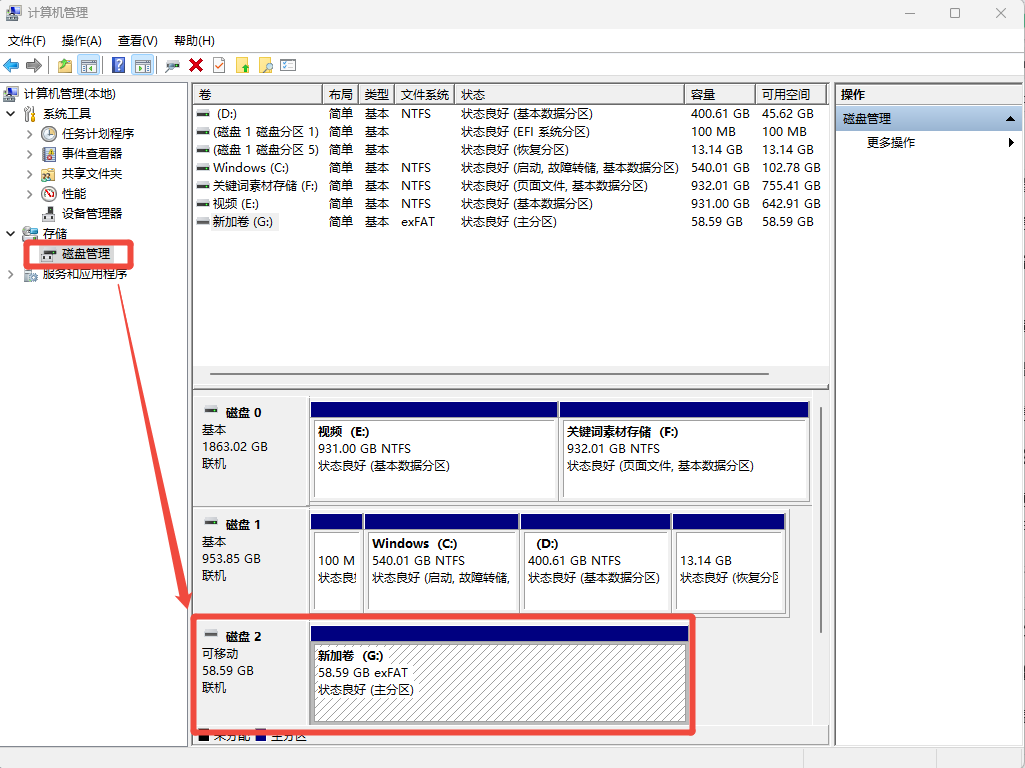Open the 操作(A) menu
Image resolution: width=1025 pixels, height=768 pixels.
tap(81, 41)
